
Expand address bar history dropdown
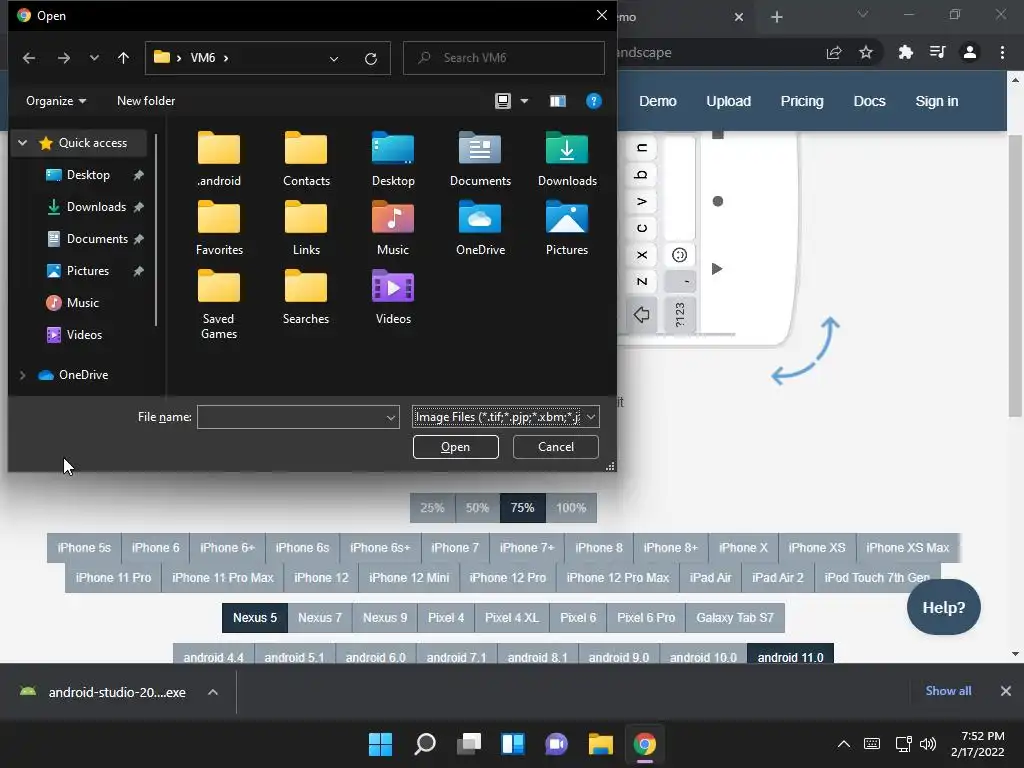(334, 59)
